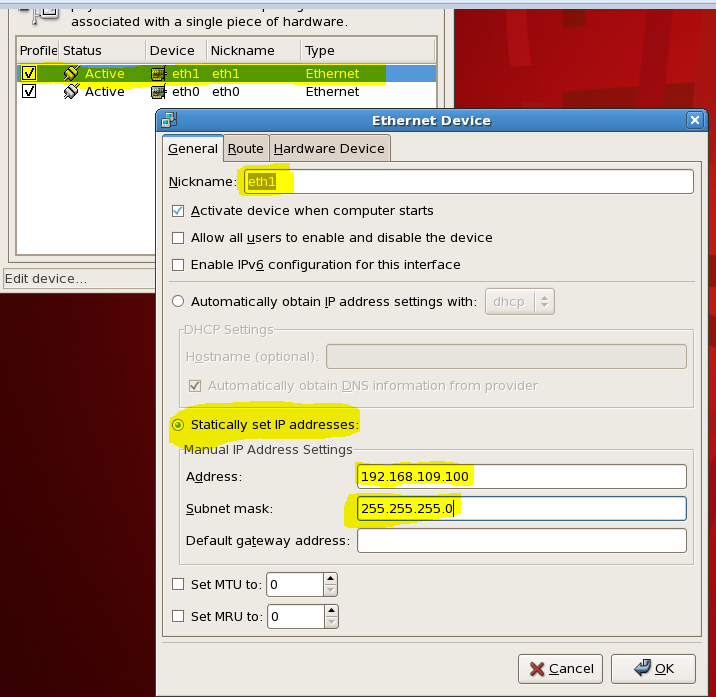Uncheck the eth1 profile checkbox
Viewport: 716px width, 697px height.
29,73
